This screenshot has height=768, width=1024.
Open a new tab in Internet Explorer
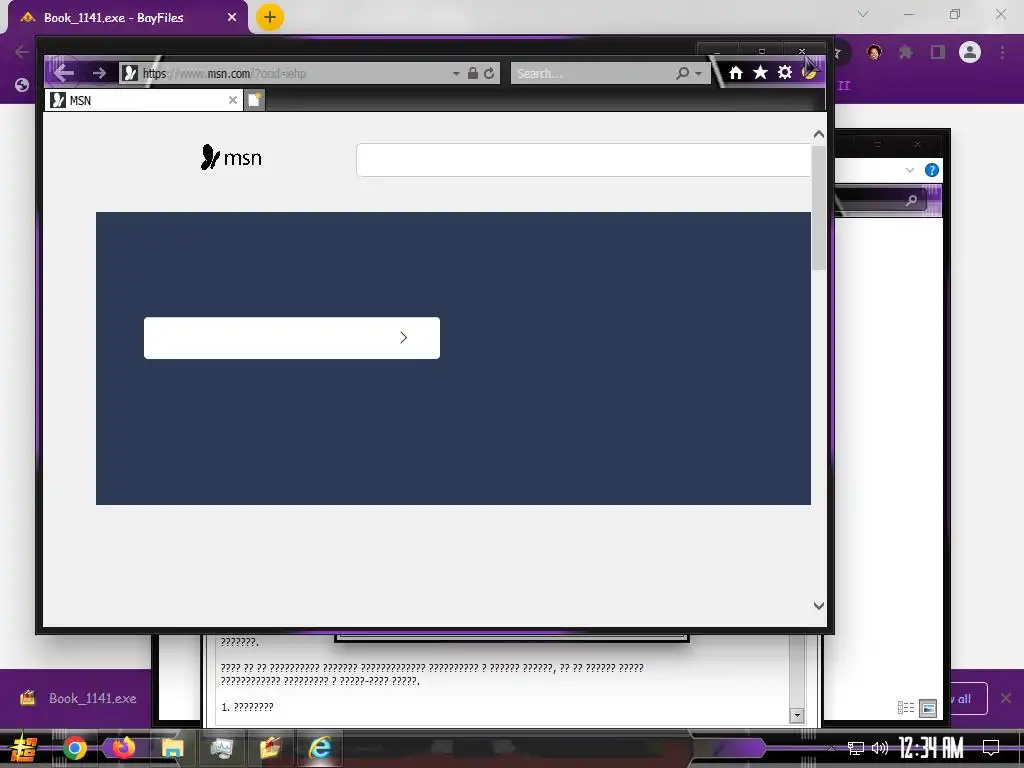tap(254, 100)
